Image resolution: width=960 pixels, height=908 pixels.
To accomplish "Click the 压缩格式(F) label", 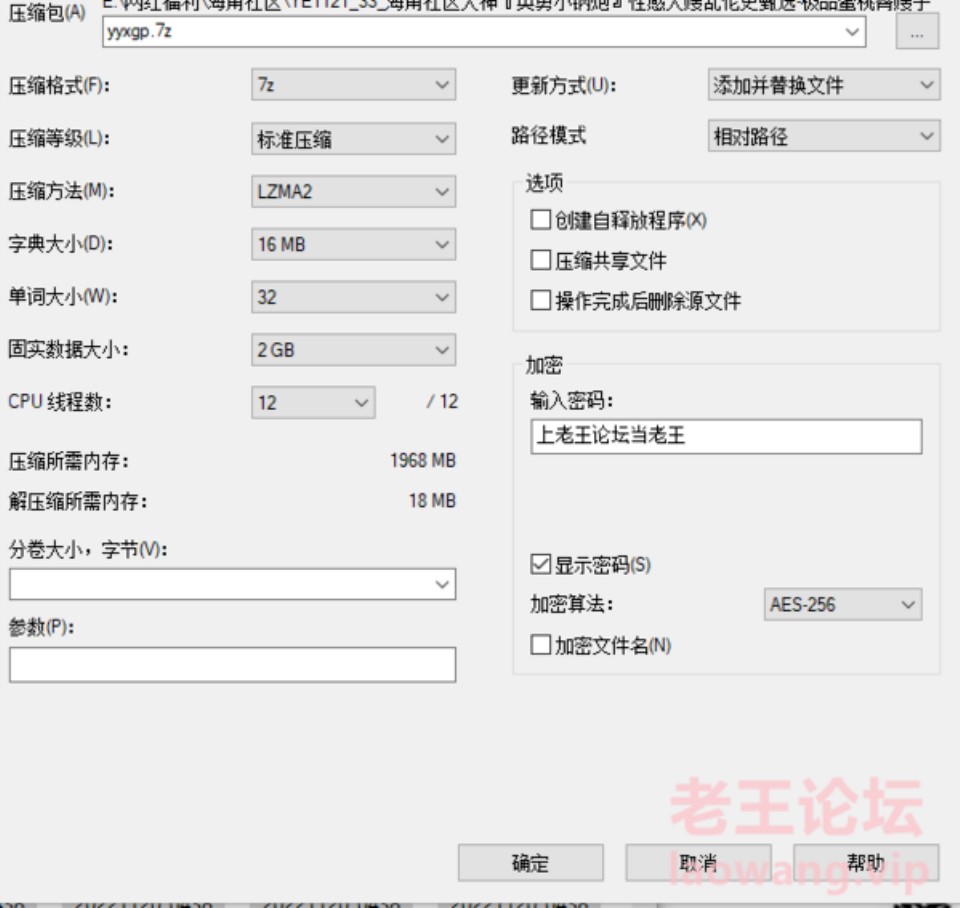I will pos(59,85).
